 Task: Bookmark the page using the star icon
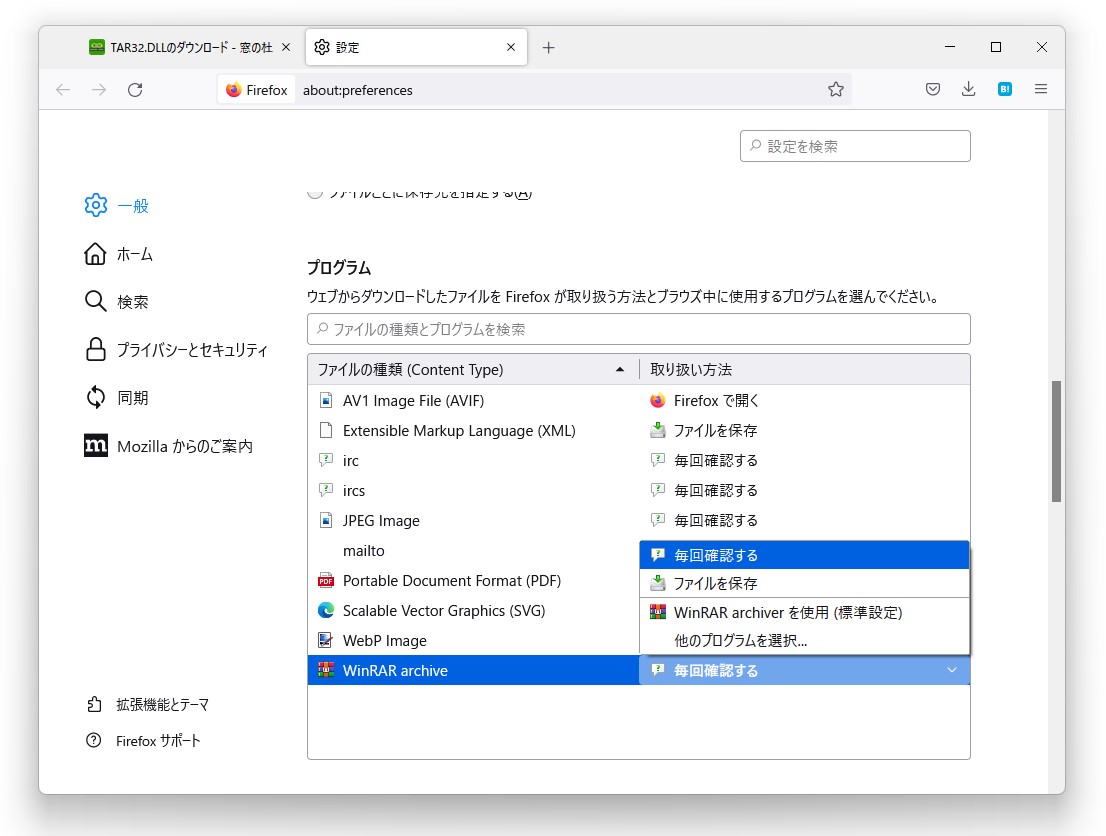coord(836,89)
